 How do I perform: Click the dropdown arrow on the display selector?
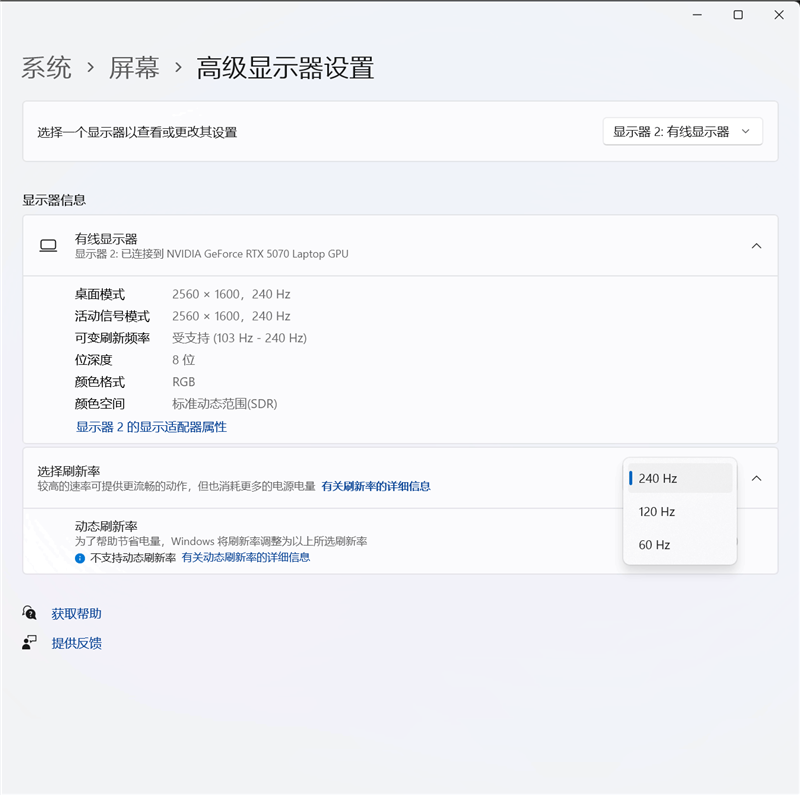pos(747,131)
